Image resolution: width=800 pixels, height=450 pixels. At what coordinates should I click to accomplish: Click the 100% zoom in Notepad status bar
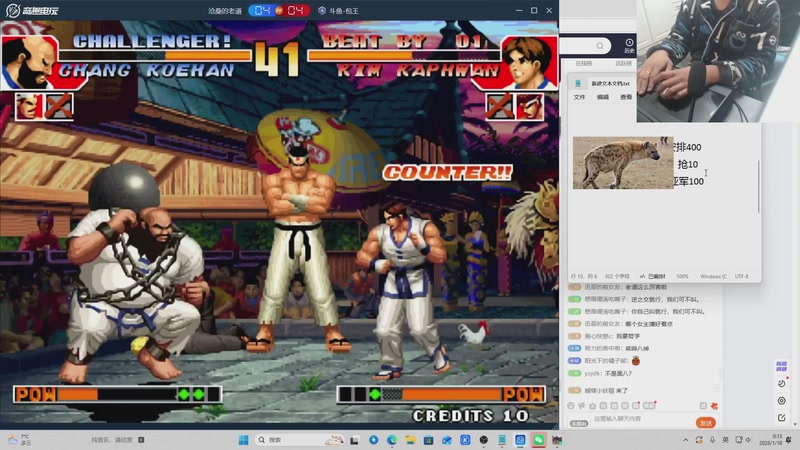682,277
